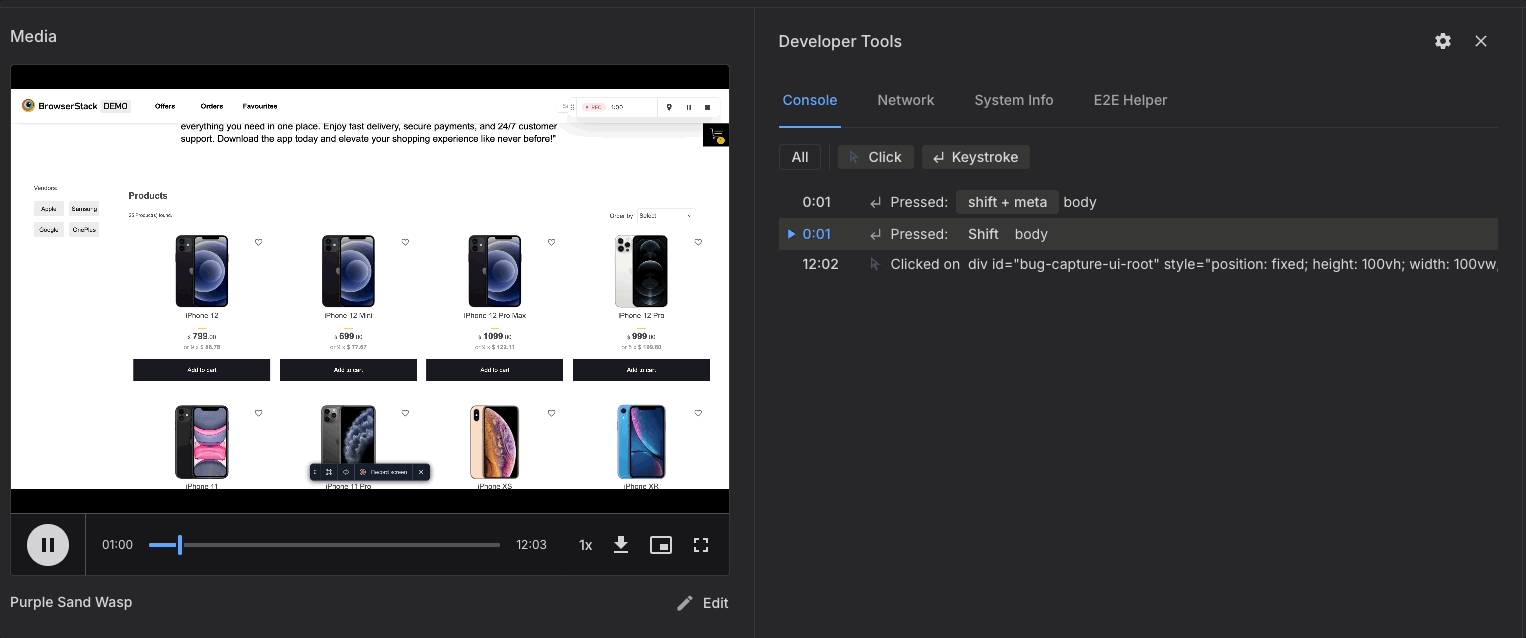Enter fullscreen video mode
The image size is (1526, 638).
(x=701, y=545)
